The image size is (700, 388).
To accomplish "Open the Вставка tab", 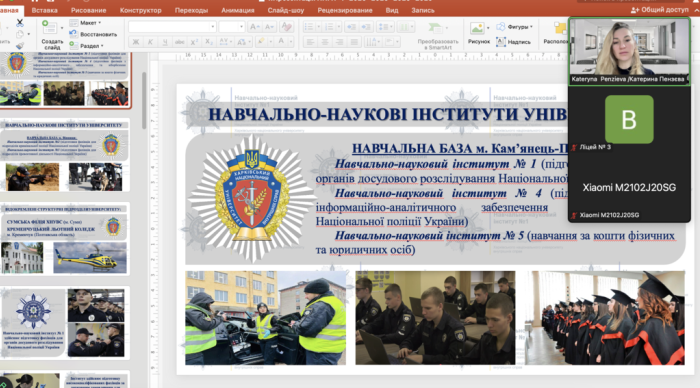I will (x=45, y=10).
